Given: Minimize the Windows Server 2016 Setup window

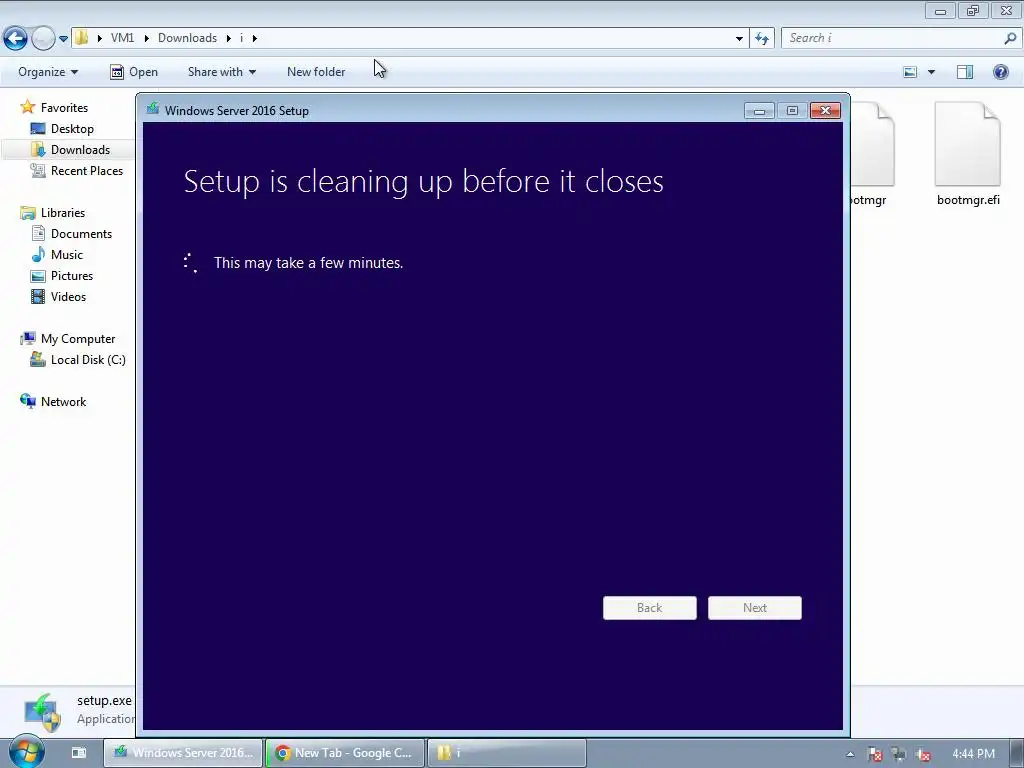Looking at the screenshot, I should tap(760, 111).
